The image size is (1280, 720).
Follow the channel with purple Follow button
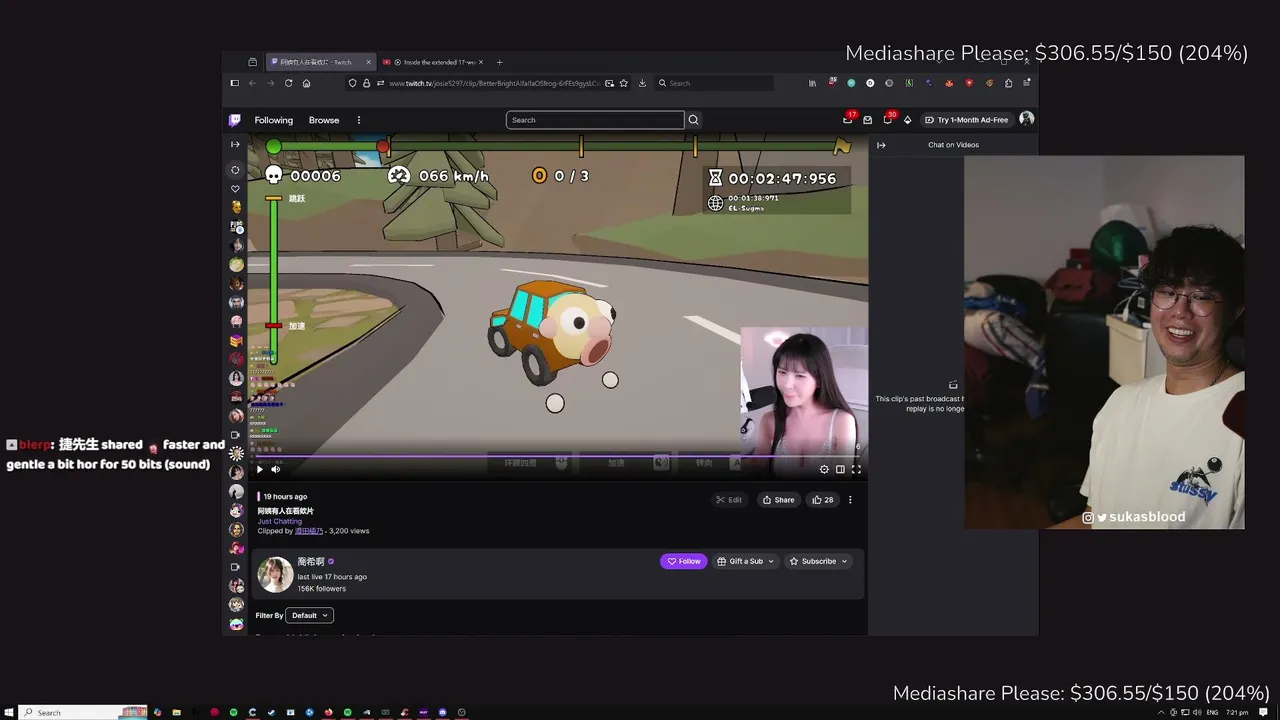pyautogui.click(x=684, y=561)
